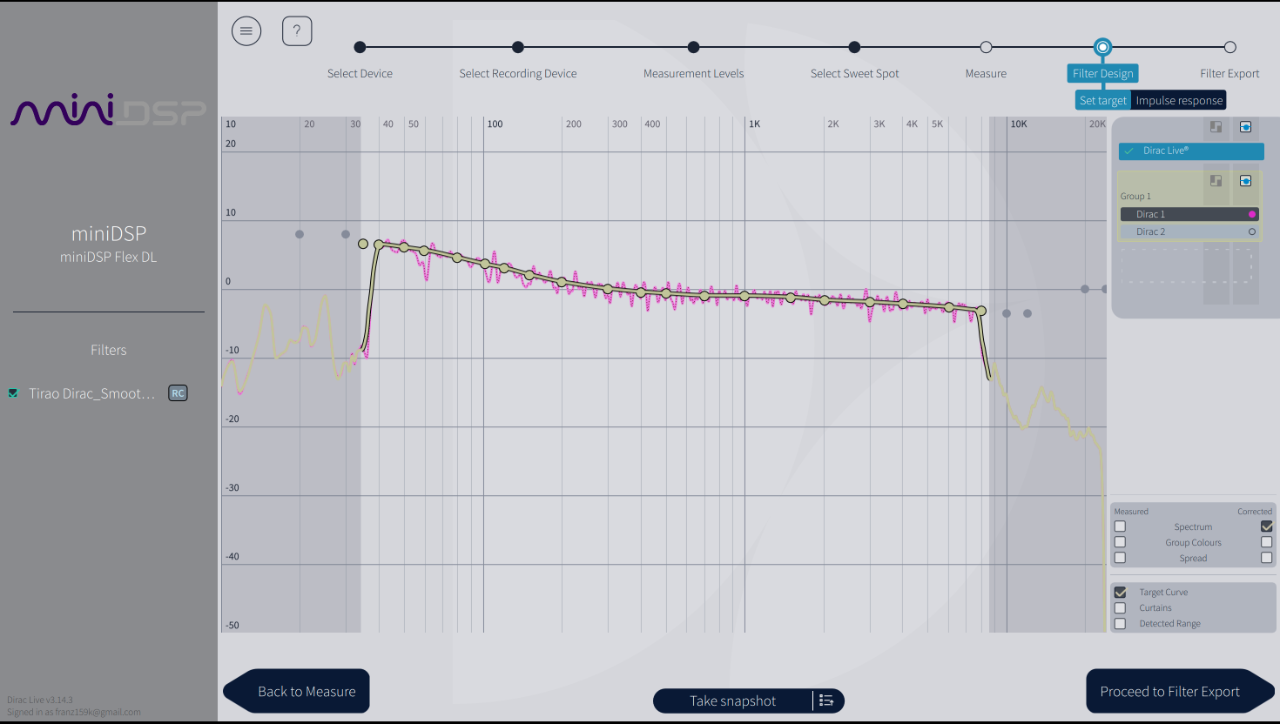Click the Group 1 grey step icon

pos(1216,181)
